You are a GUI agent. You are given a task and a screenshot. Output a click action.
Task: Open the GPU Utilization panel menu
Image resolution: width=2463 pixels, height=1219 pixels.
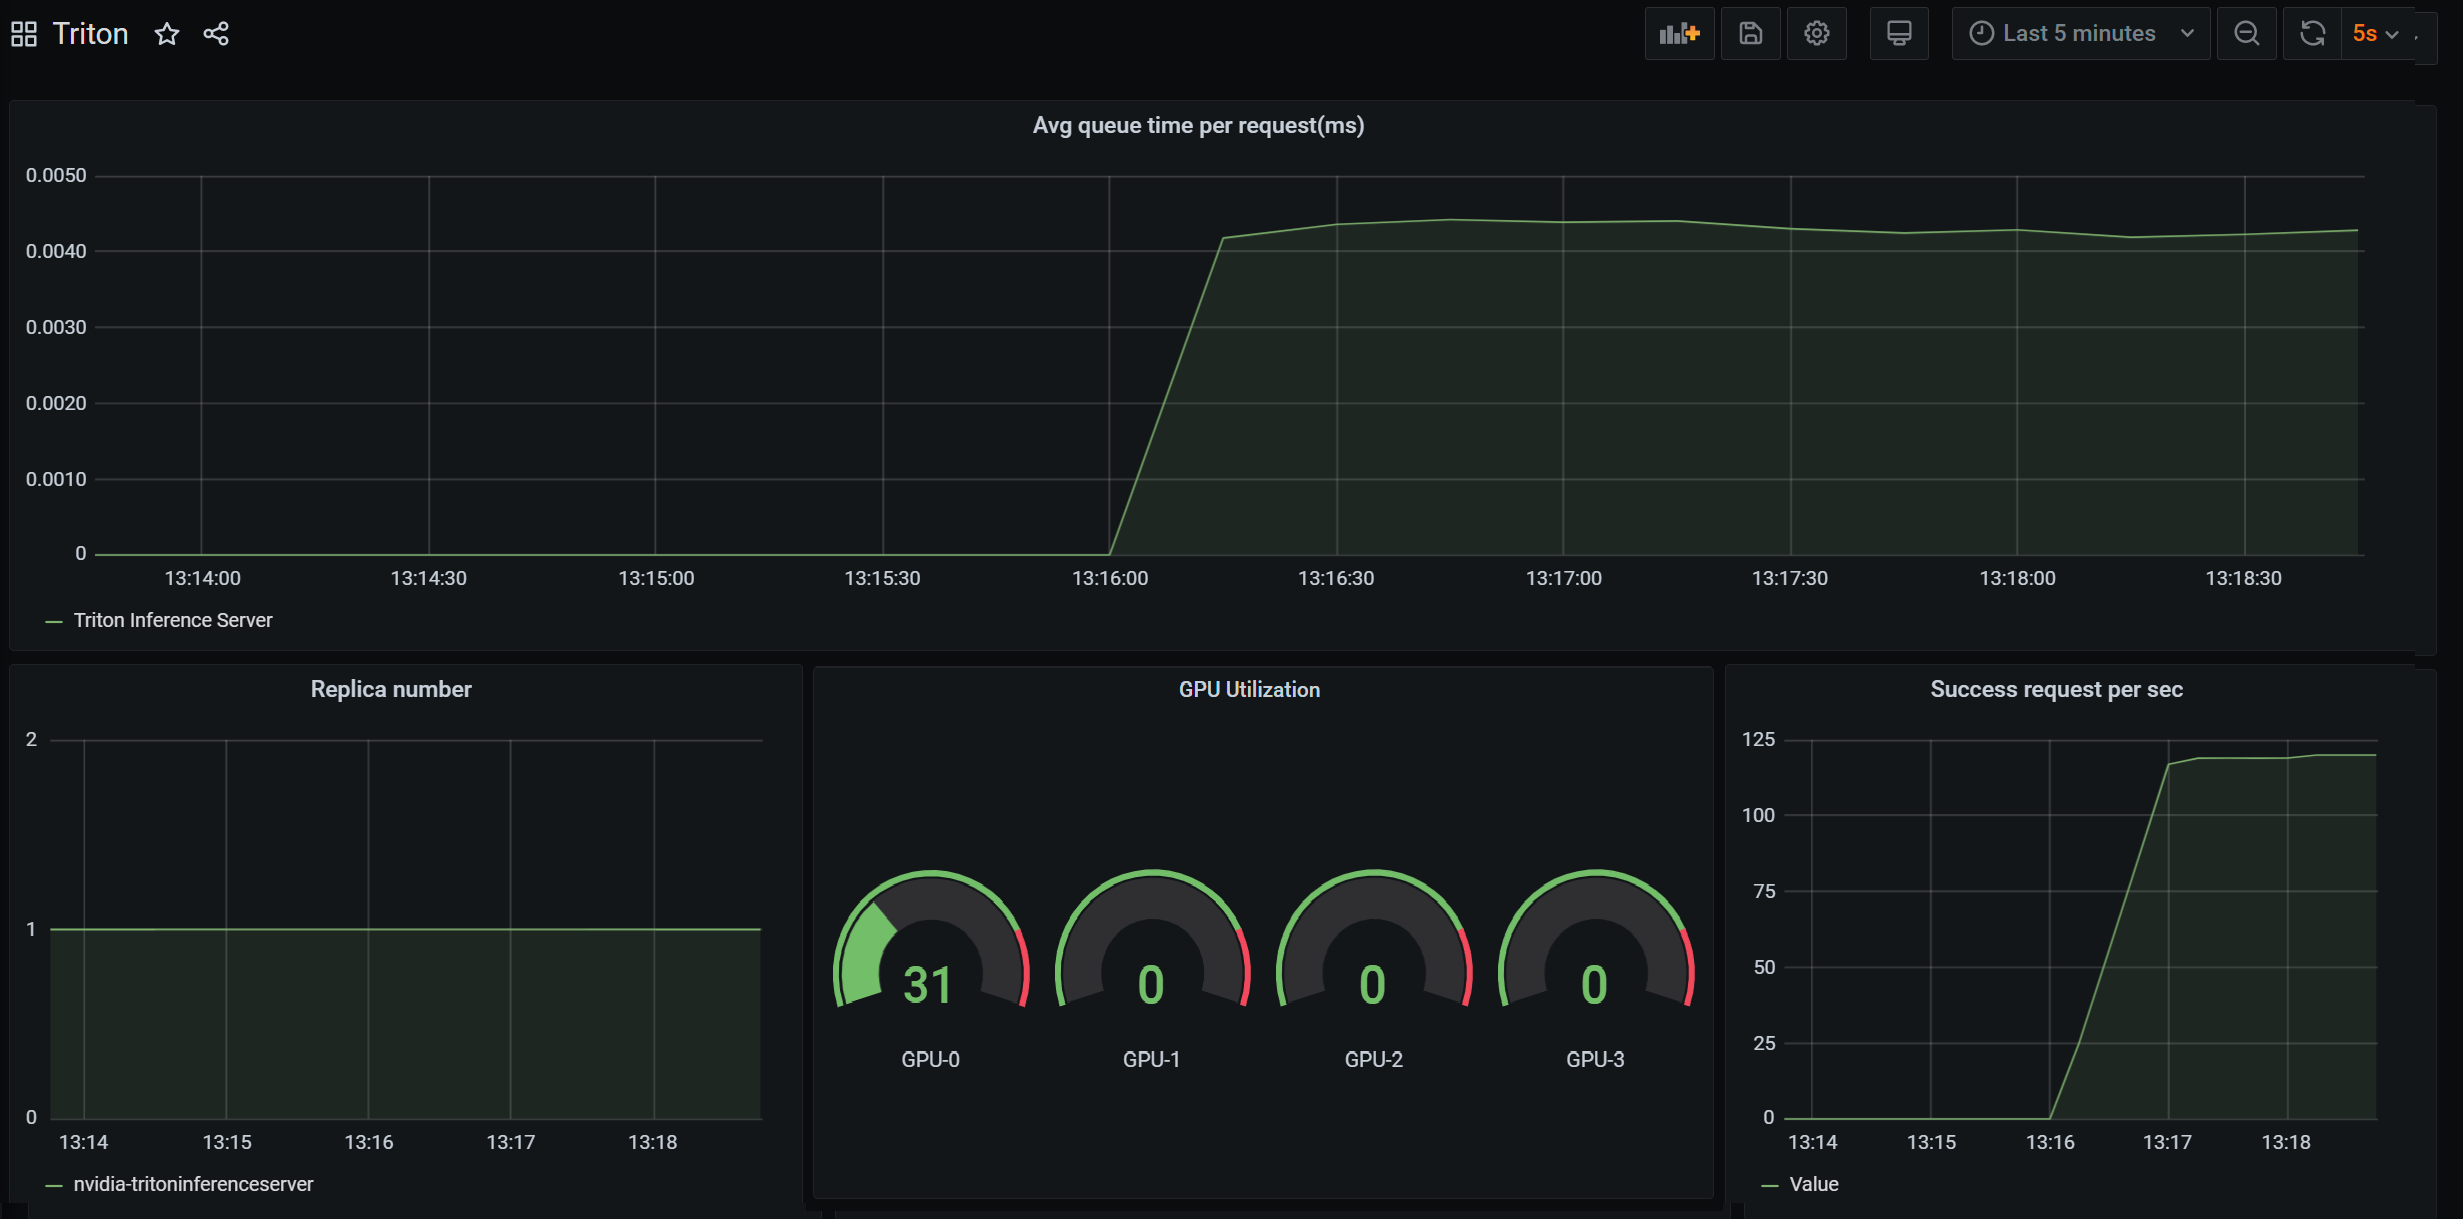[1249, 689]
